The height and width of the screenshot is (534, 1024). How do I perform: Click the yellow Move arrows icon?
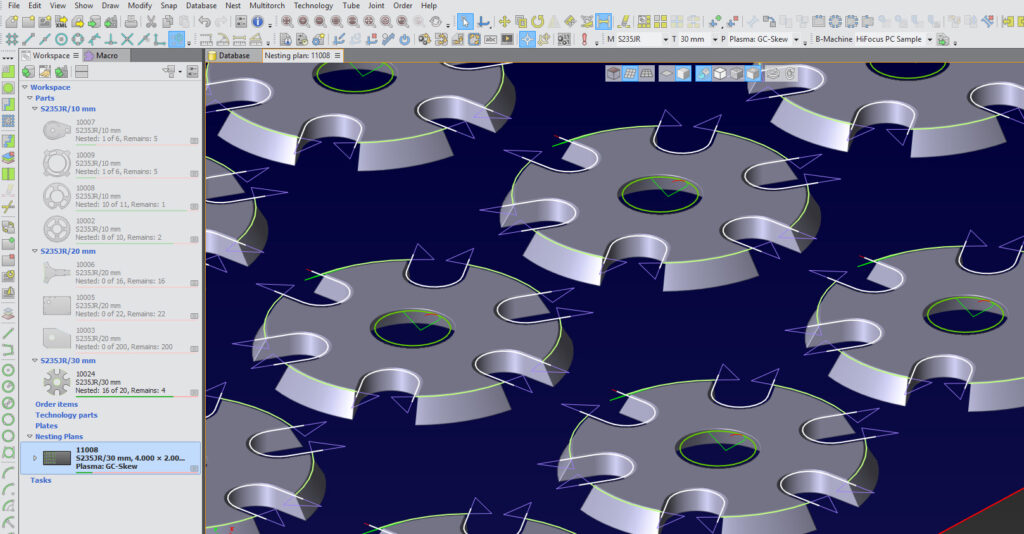504,22
